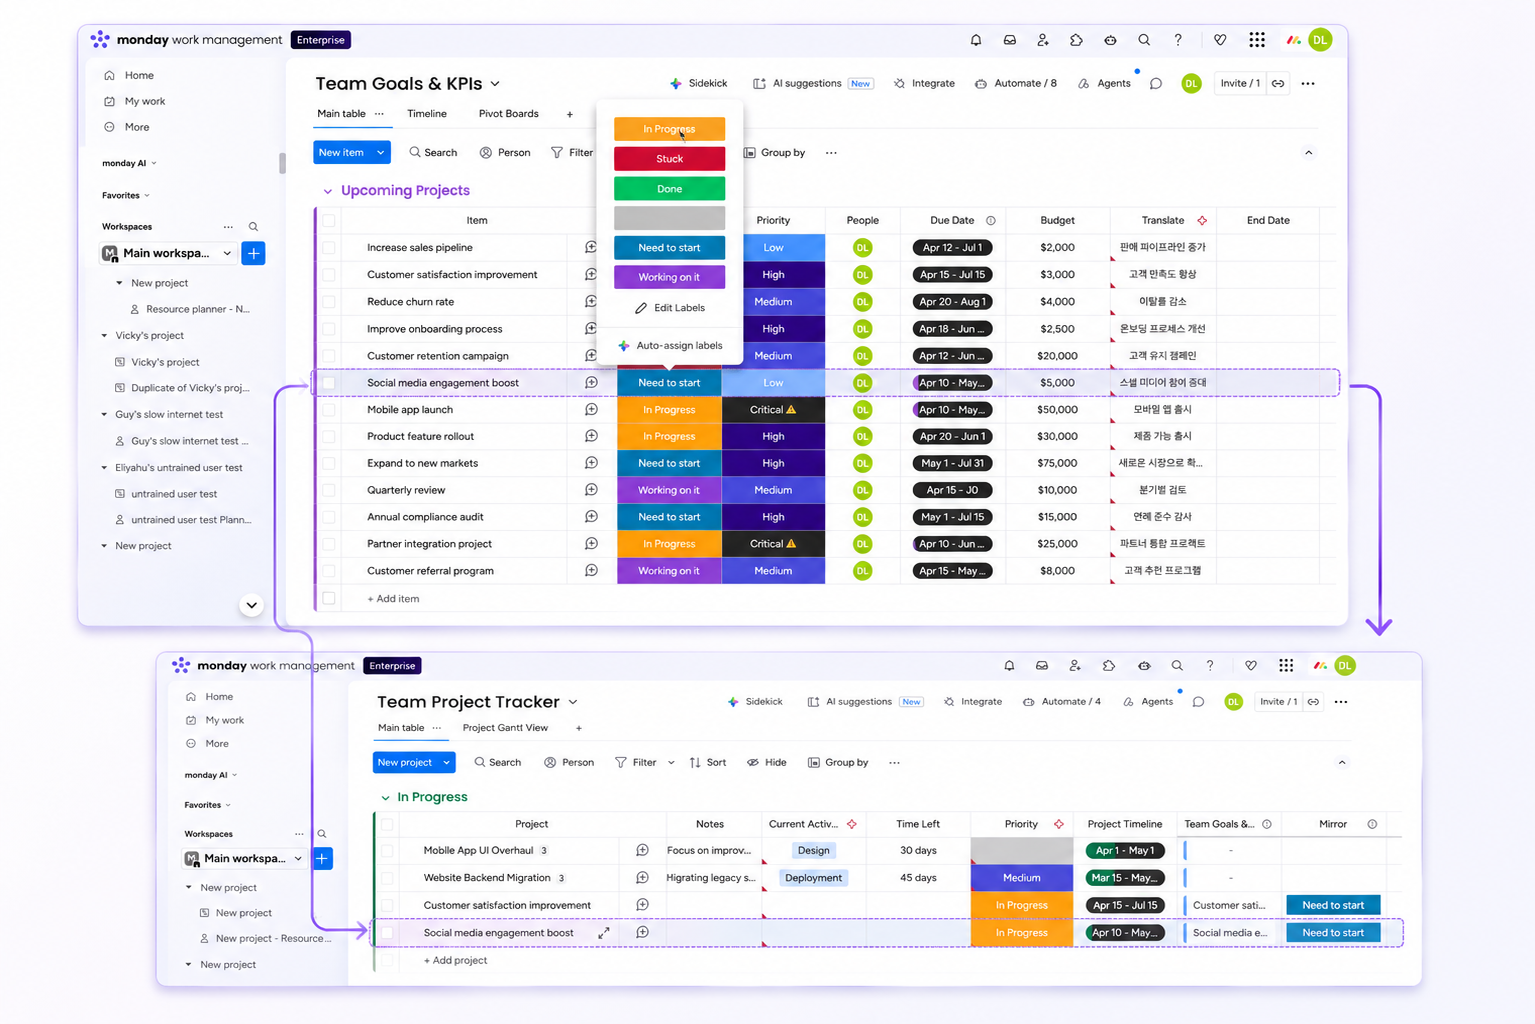Open updates for Increase sales pipeline row
This screenshot has height=1024, width=1535.
pos(591,247)
